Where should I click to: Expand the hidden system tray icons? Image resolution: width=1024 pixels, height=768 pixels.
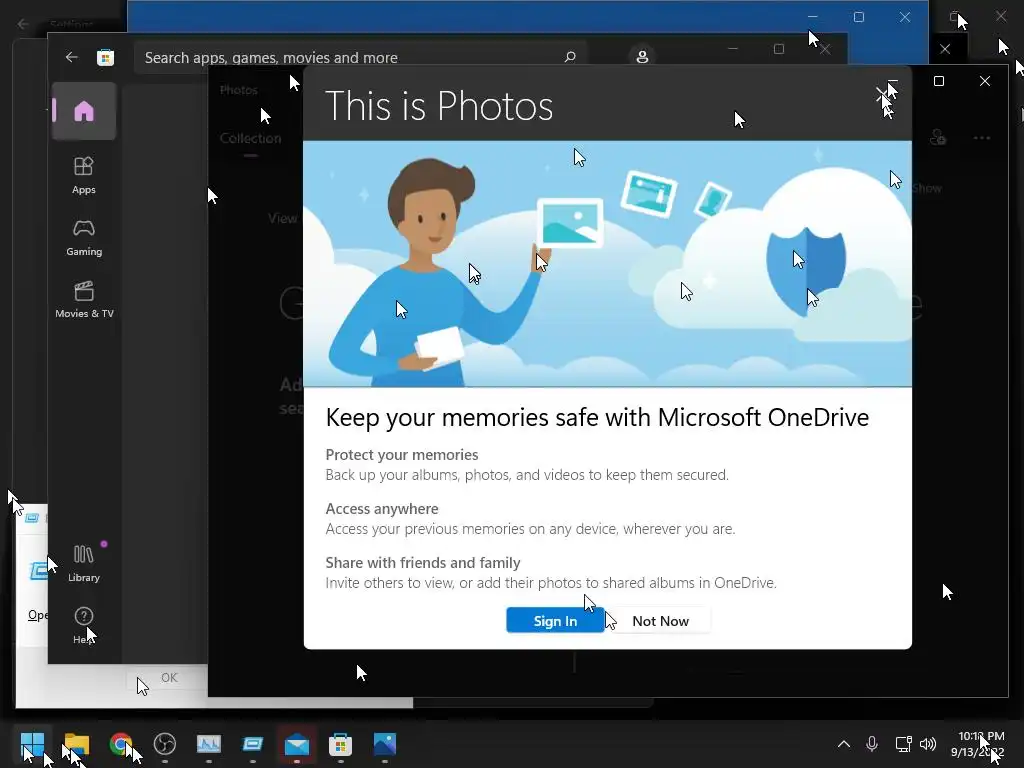844,744
